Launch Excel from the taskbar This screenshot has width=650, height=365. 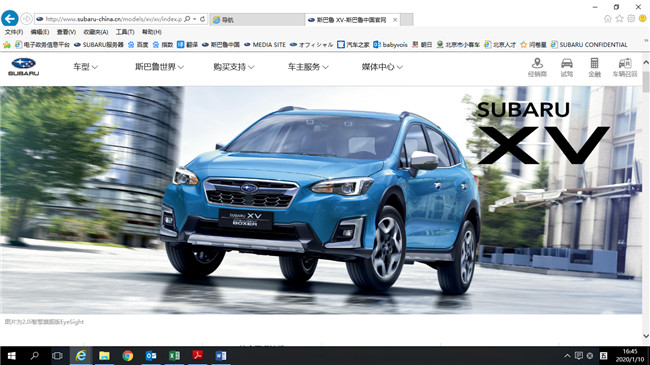pos(175,355)
